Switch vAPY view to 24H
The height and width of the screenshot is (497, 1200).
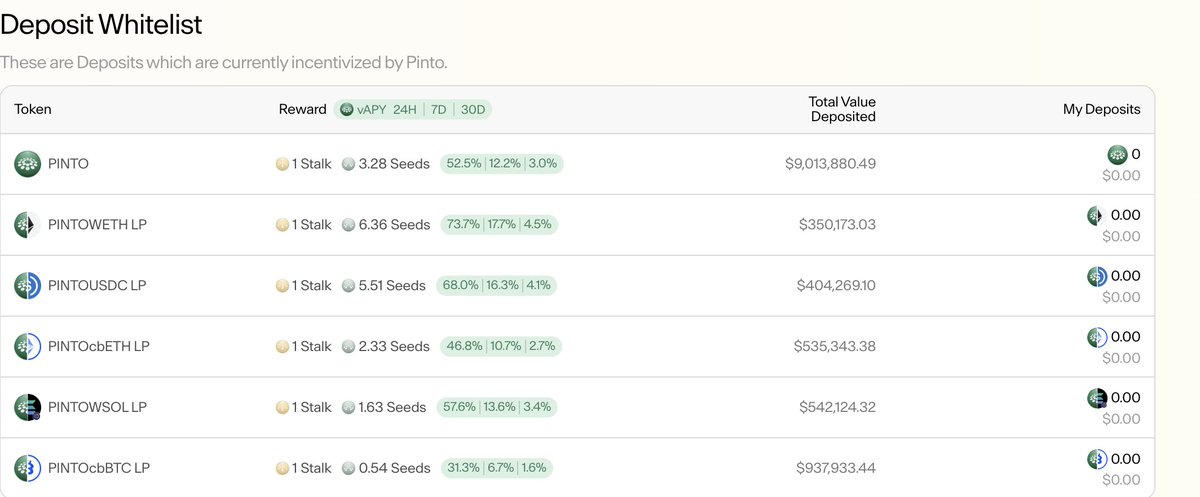405,109
